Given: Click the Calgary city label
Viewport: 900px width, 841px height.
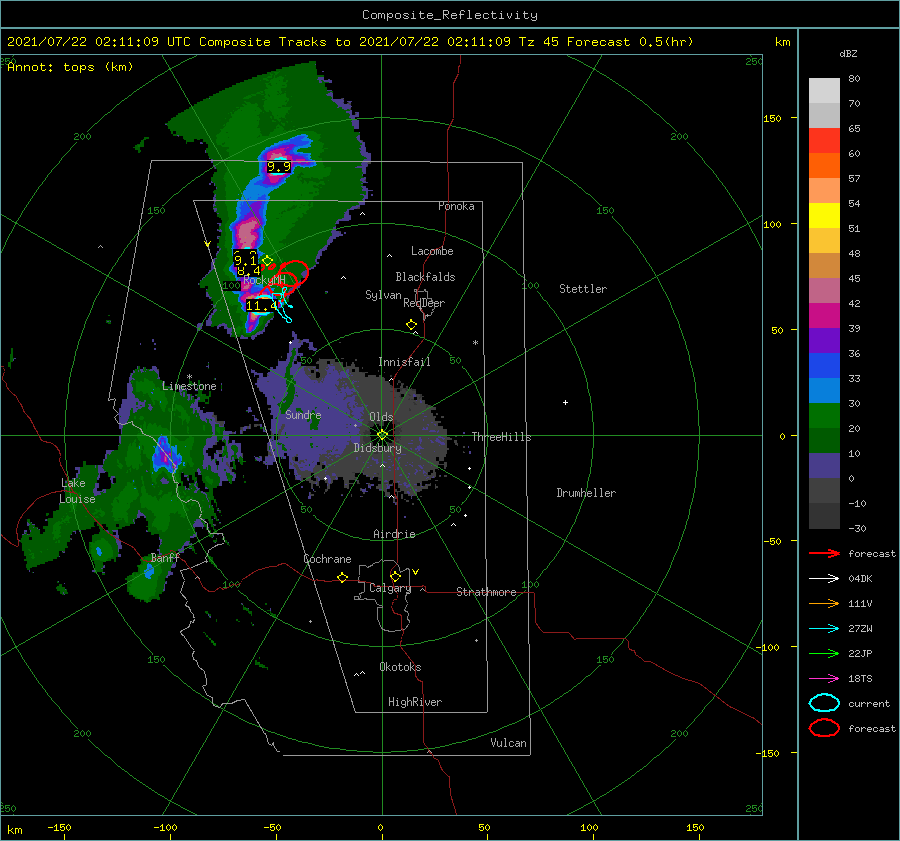Looking at the screenshot, I should (x=390, y=588).
